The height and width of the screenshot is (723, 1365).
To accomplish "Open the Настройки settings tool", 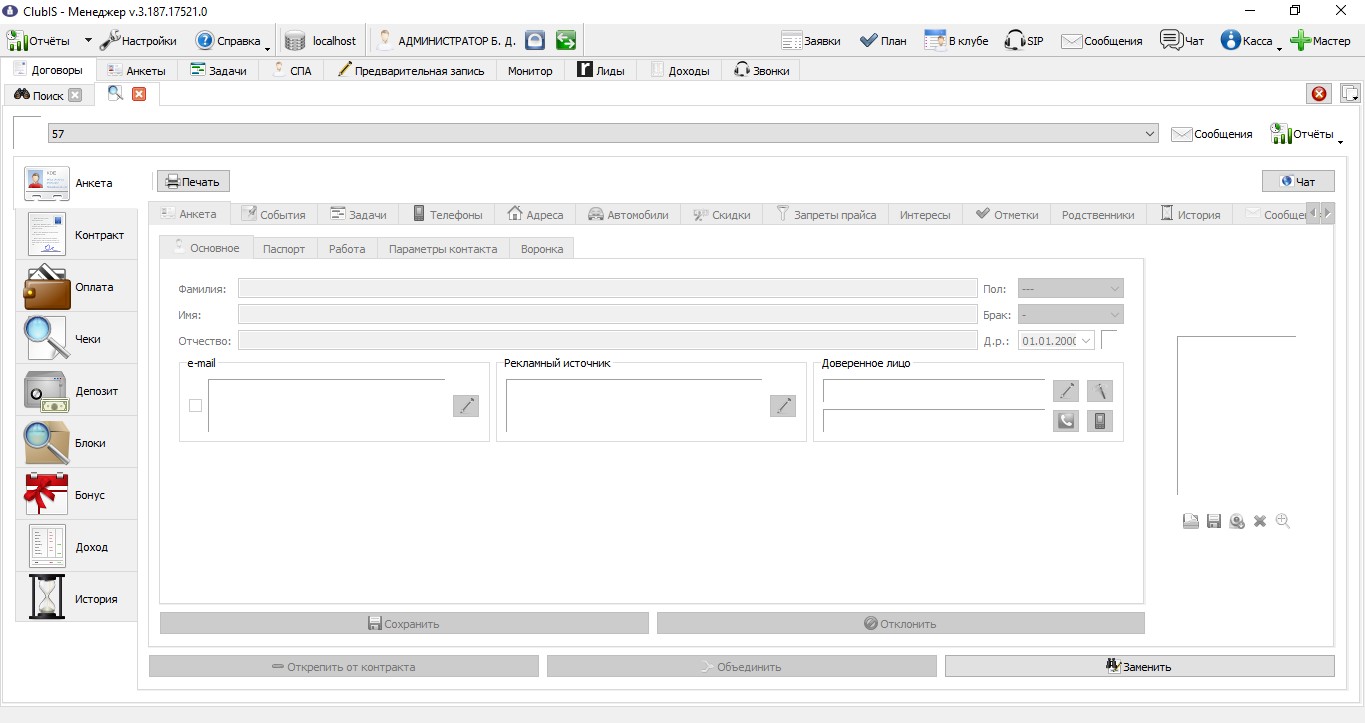I will 138,41.
